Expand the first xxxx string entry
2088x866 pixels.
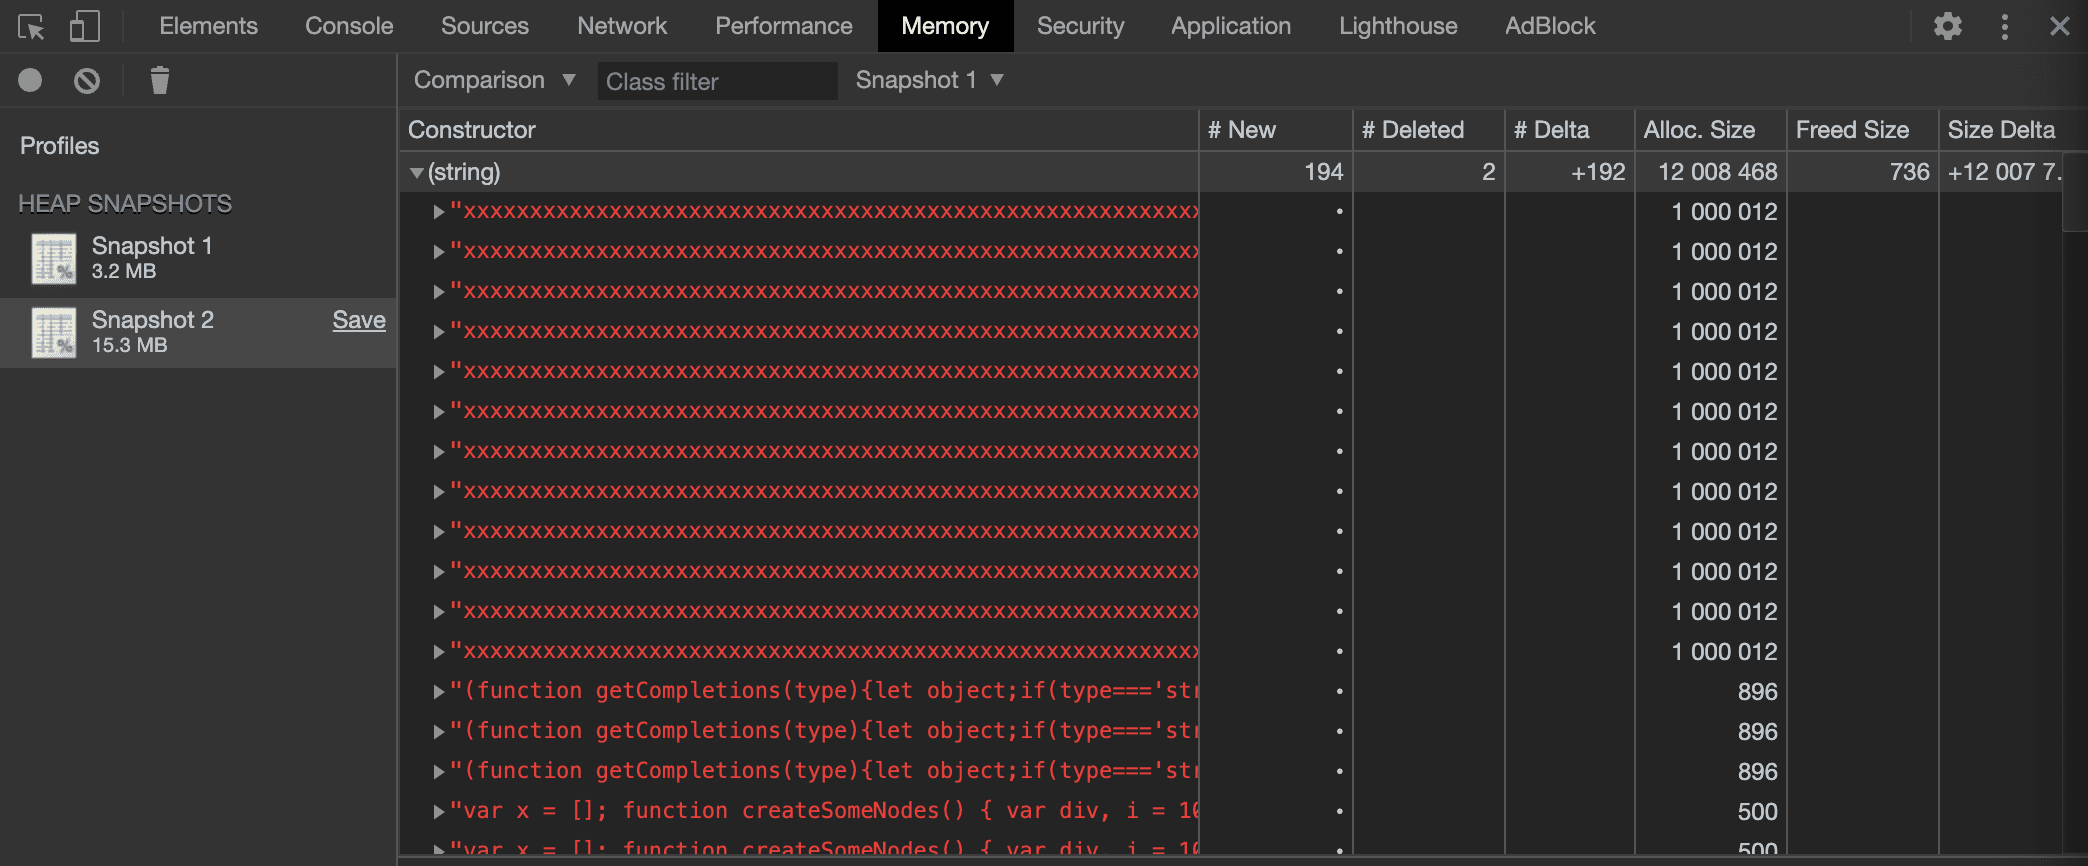point(438,212)
